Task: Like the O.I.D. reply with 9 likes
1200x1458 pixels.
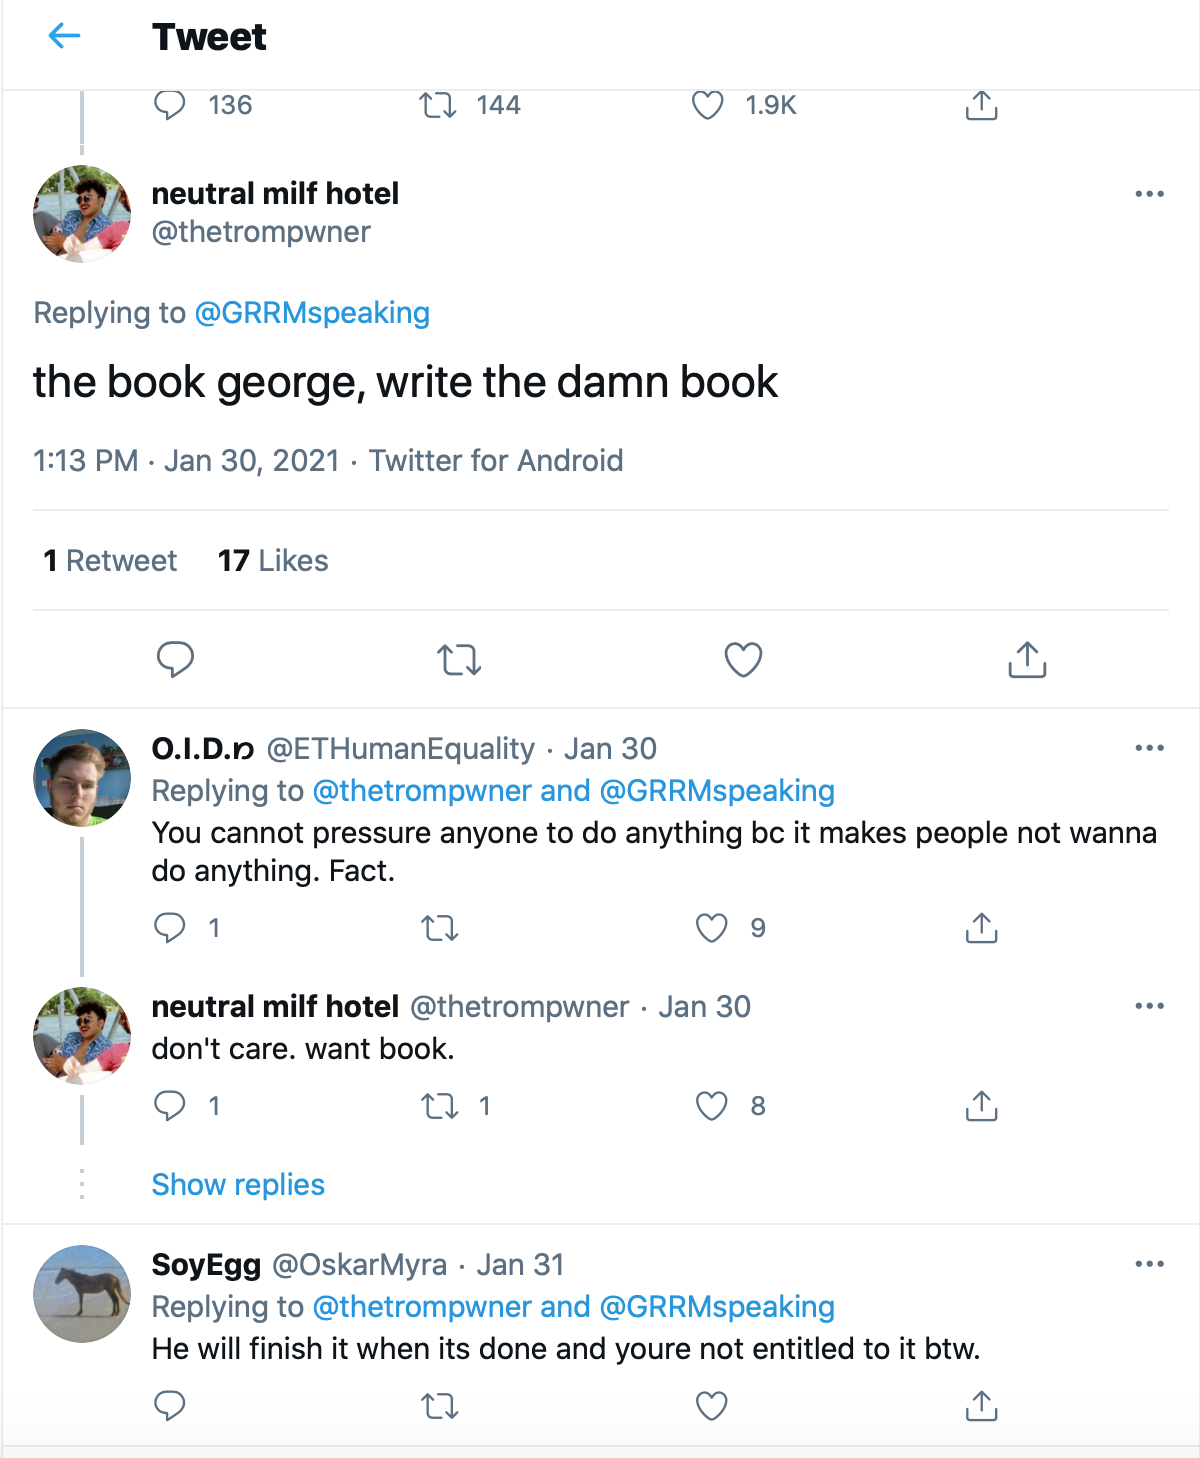Action: [711, 929]
